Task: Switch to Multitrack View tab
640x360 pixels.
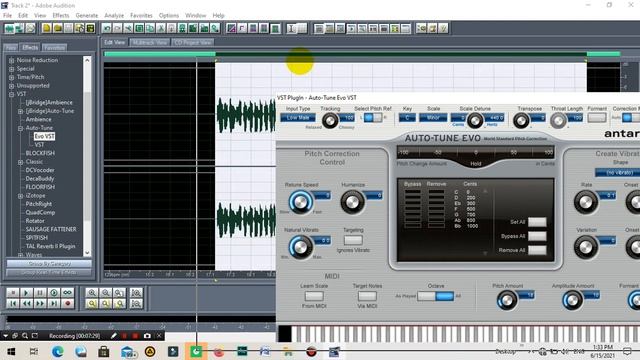Action: click(x=150, y=42)
